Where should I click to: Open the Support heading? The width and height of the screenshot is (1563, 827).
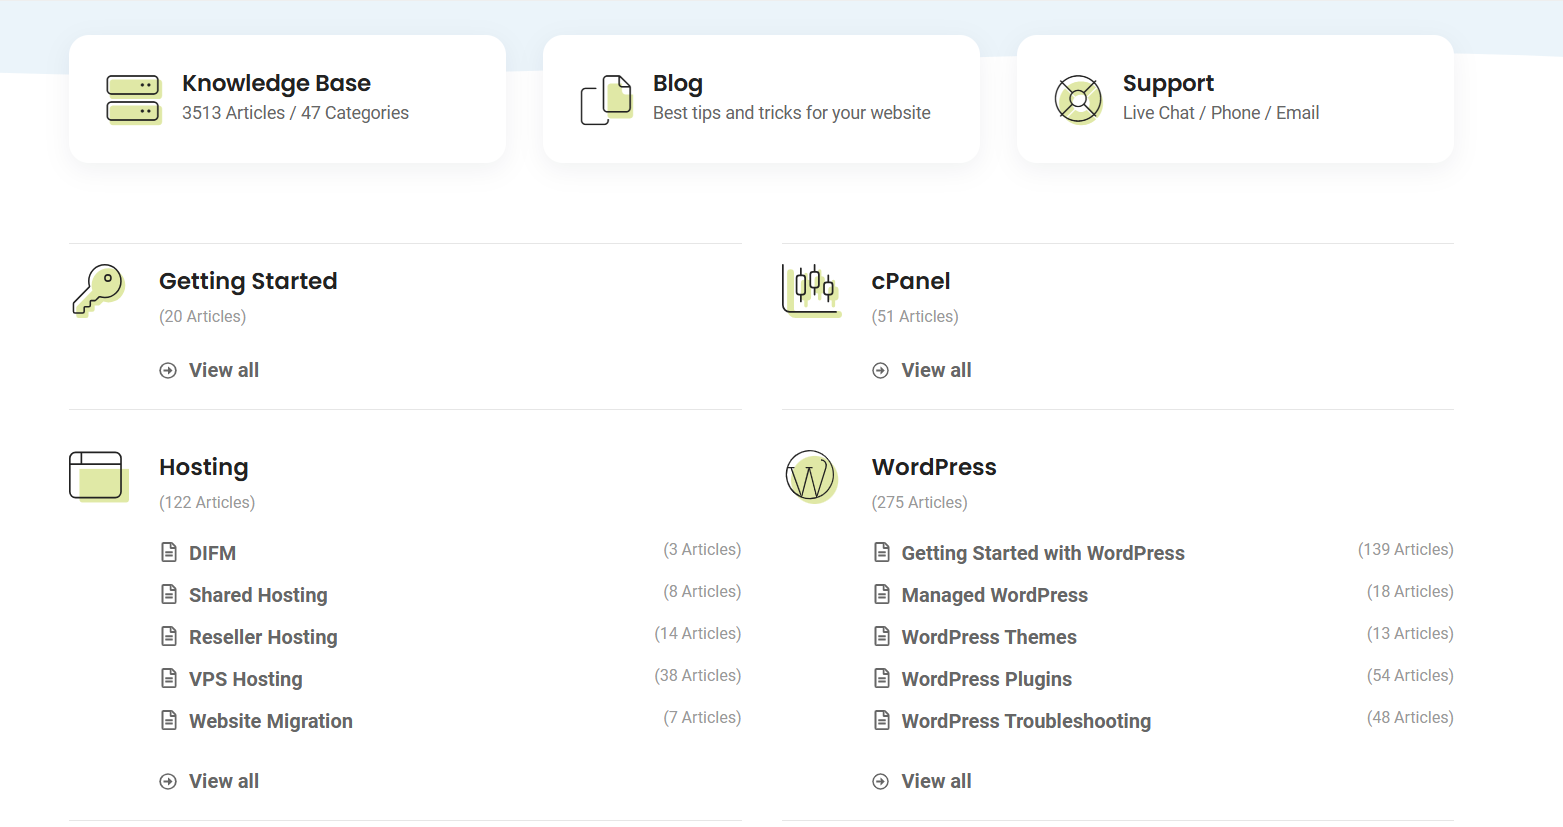(1168, 83)
